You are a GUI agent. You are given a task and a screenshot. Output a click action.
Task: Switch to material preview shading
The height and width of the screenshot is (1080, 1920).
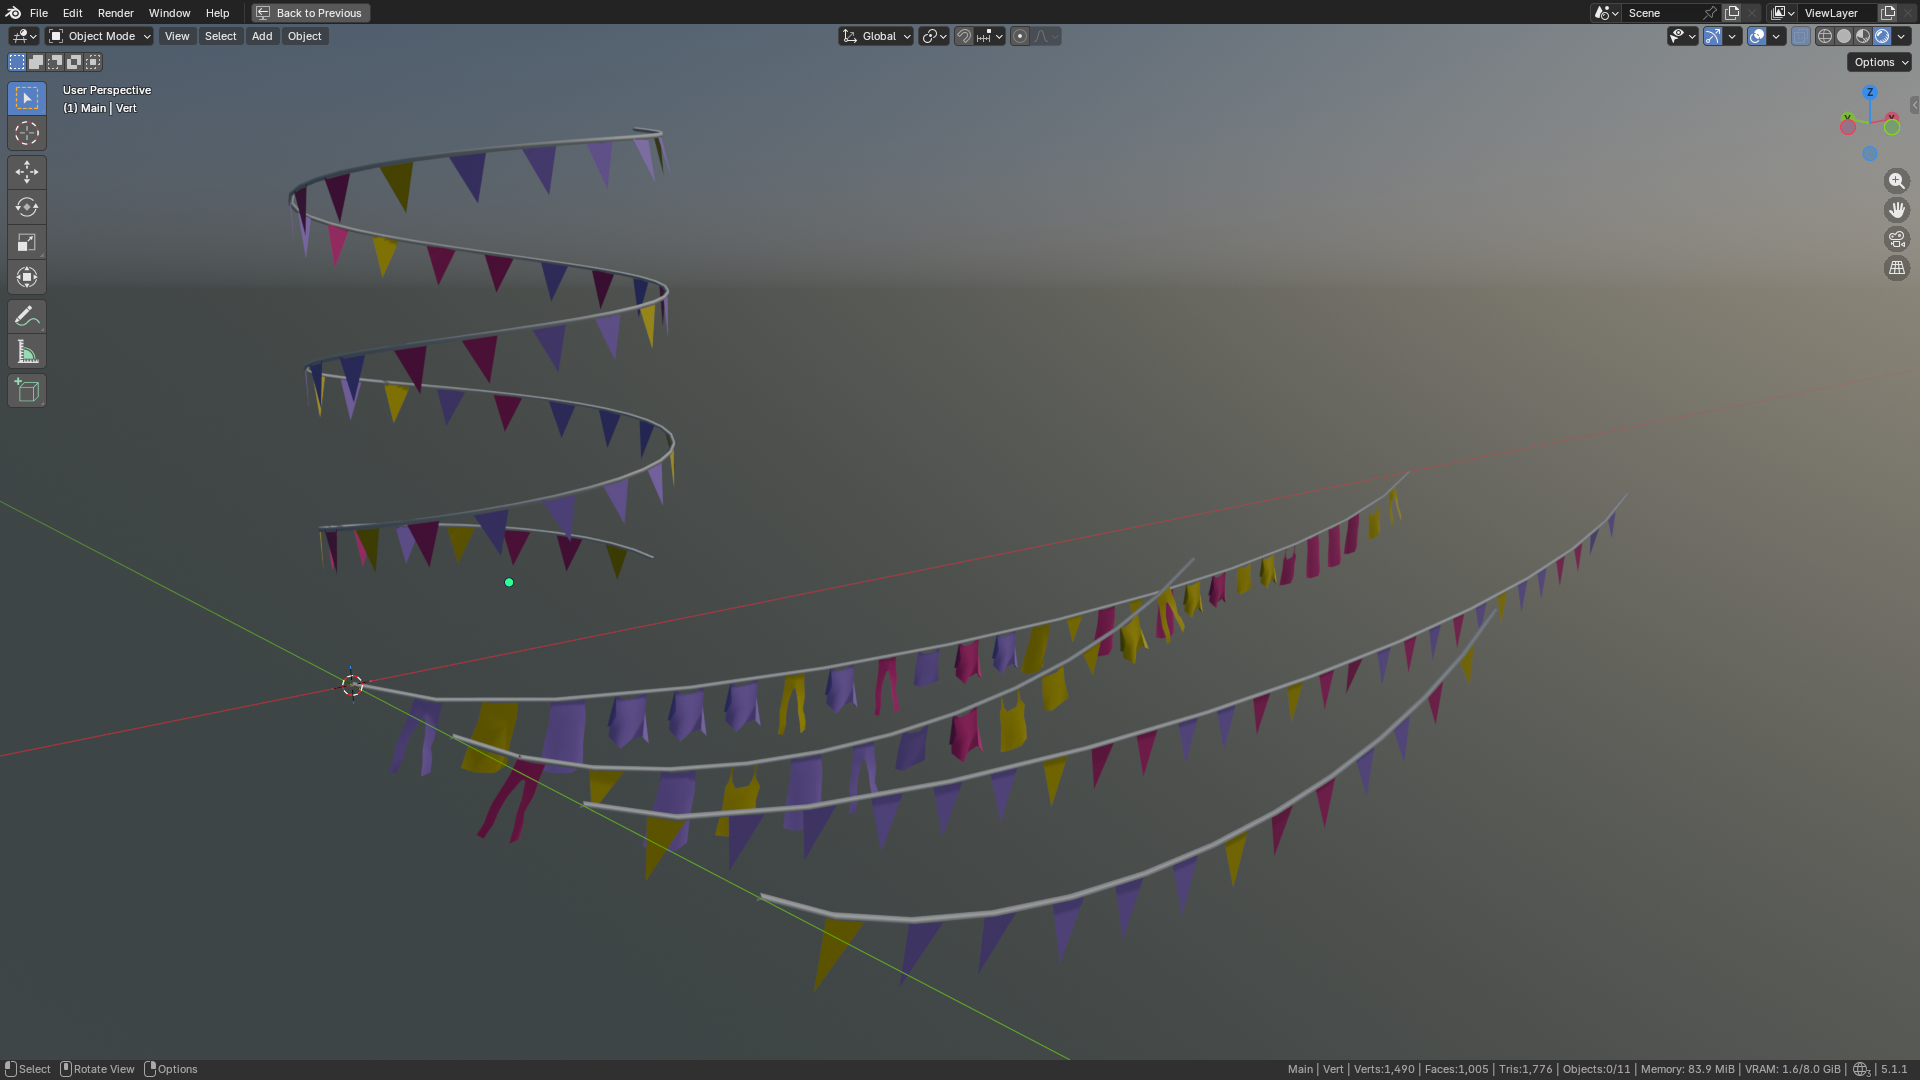pos(1862,36)
